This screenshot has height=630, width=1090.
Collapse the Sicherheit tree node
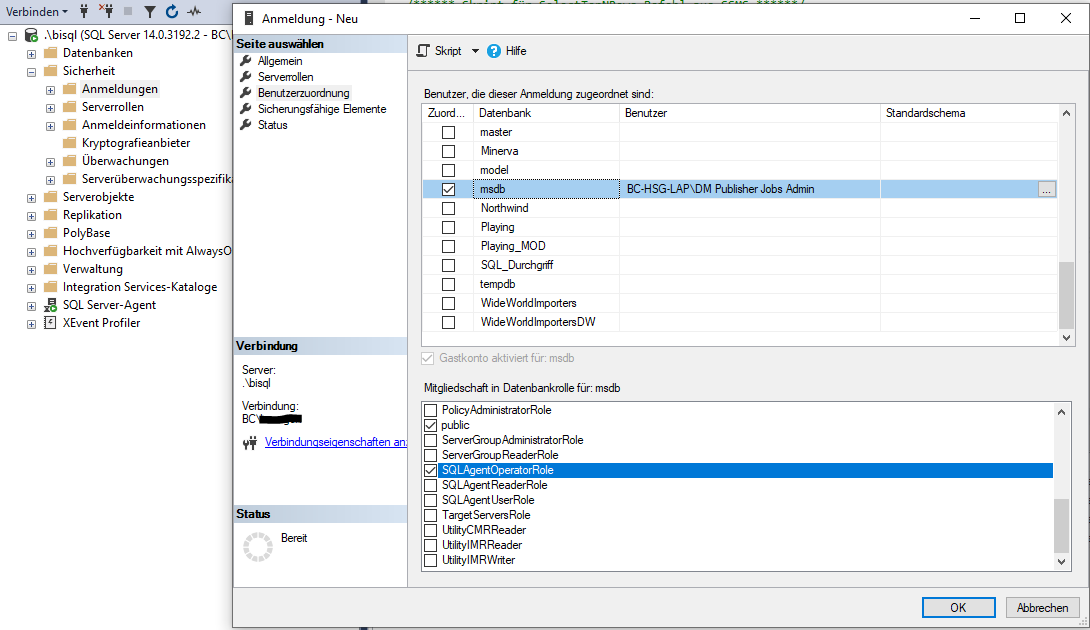click(32, 71)
